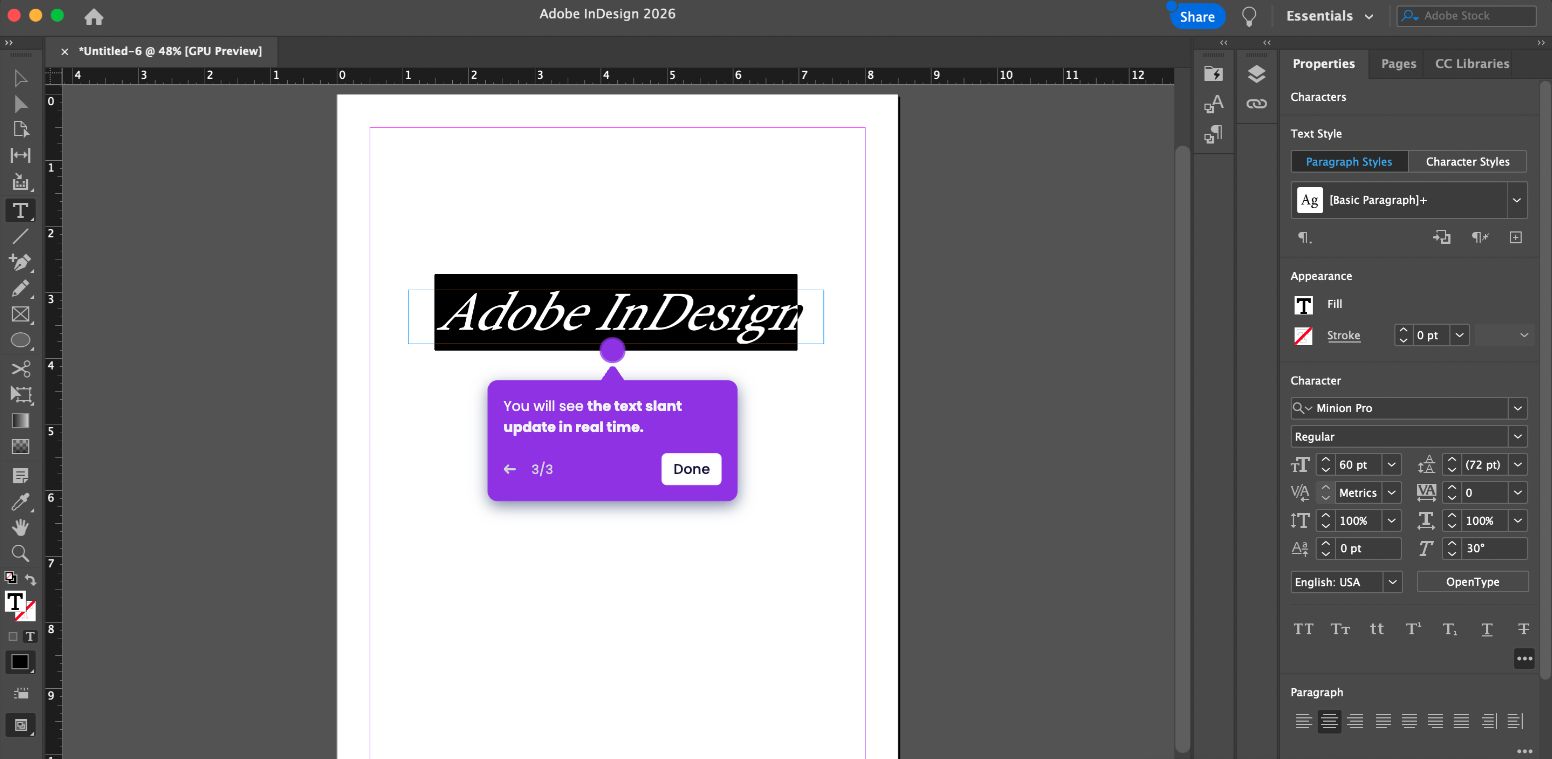Select the Pen tool

[20, 262]
